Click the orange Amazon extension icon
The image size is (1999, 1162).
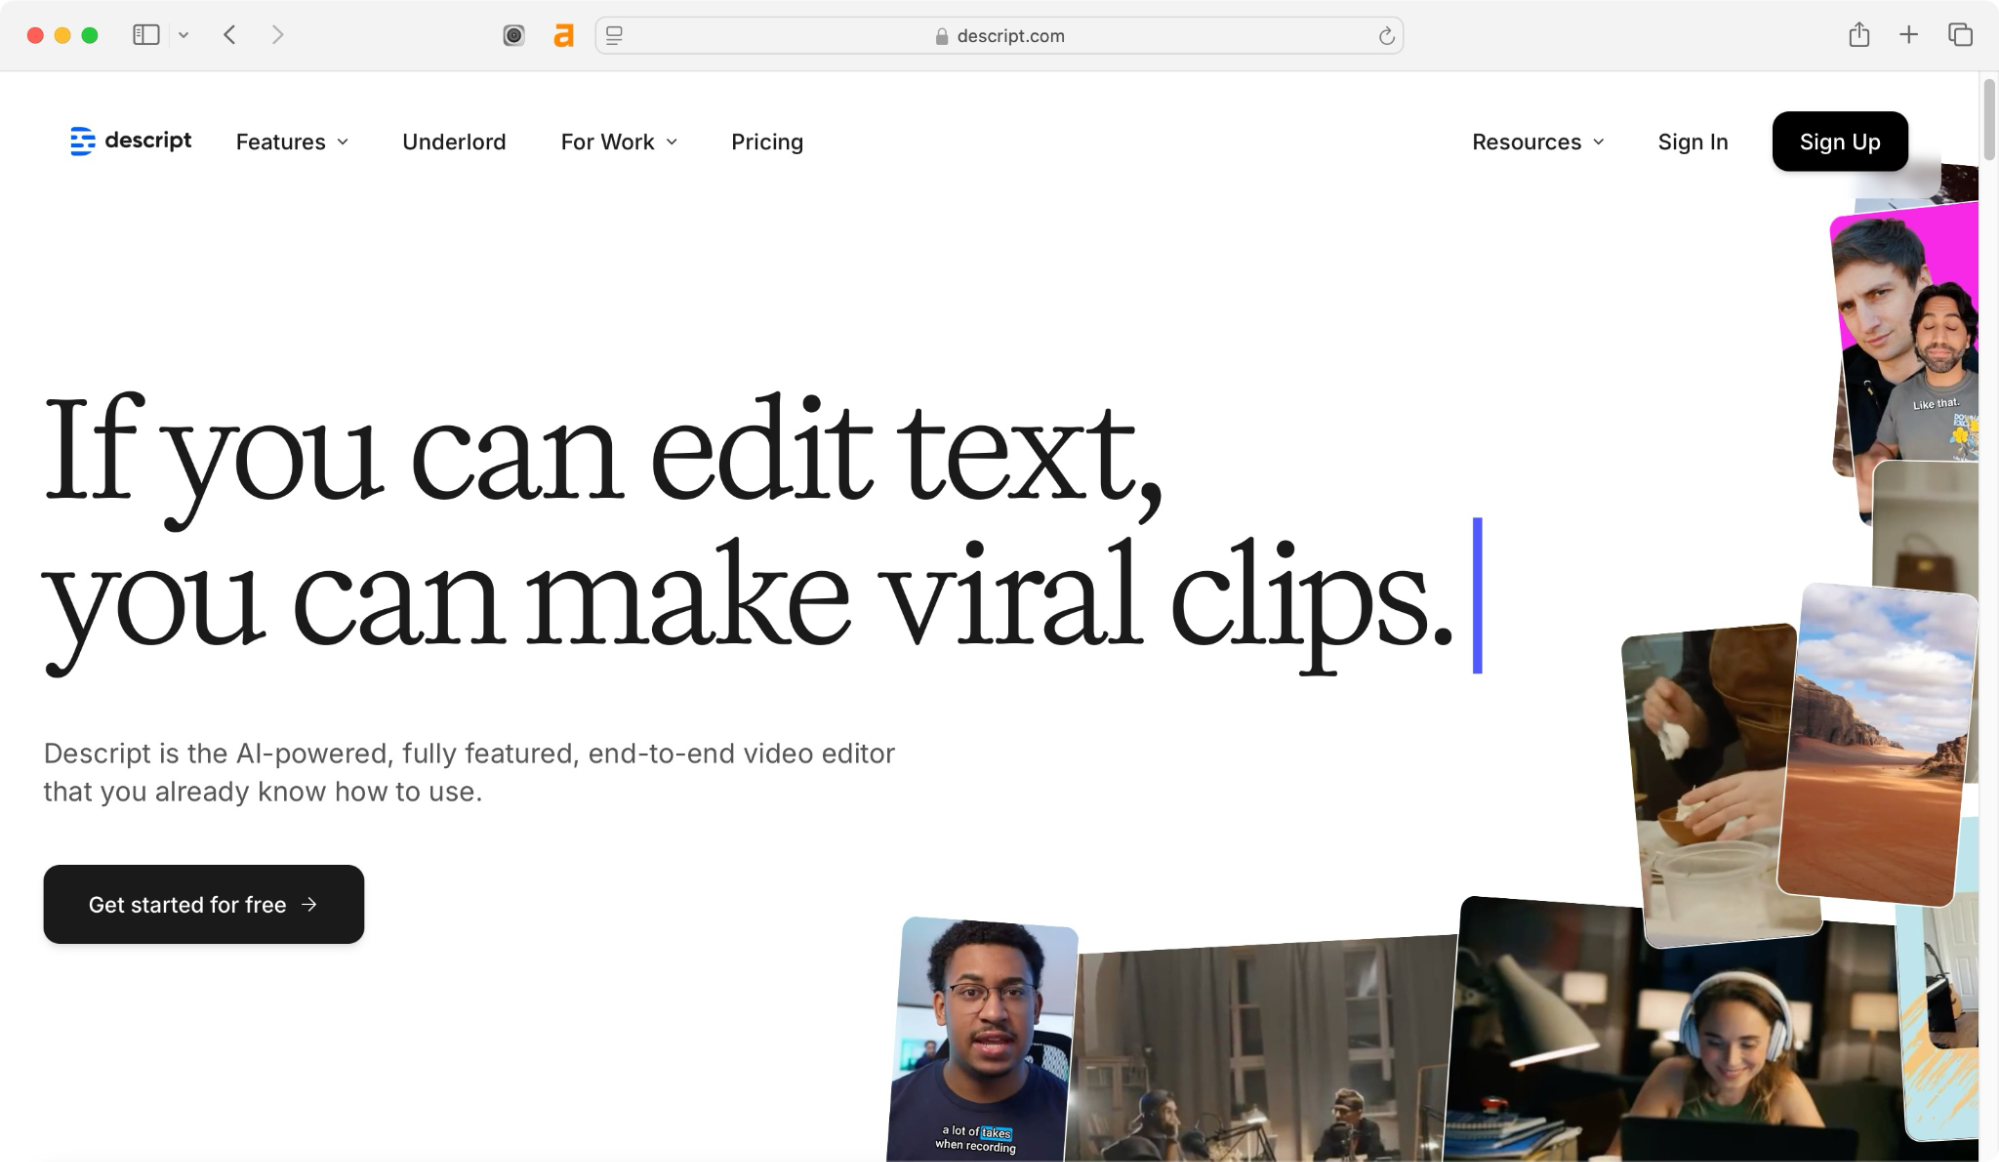(563, 35)
